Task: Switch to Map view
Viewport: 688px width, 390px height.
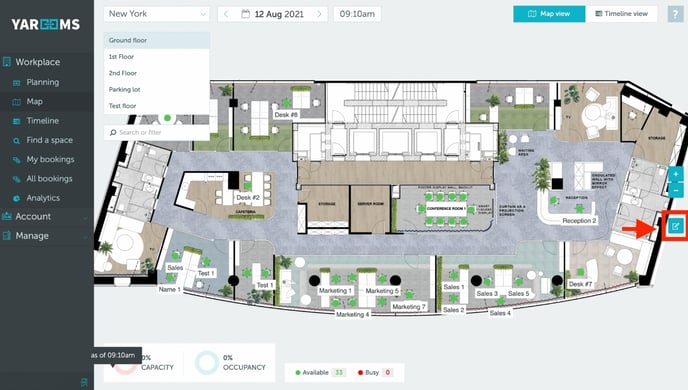Action: [549, 14]
